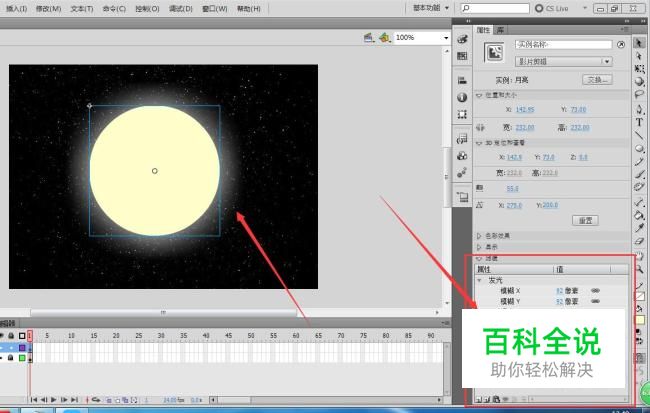
Task: Click Edit Scene icon above stage
Action: tap(369, 38)
